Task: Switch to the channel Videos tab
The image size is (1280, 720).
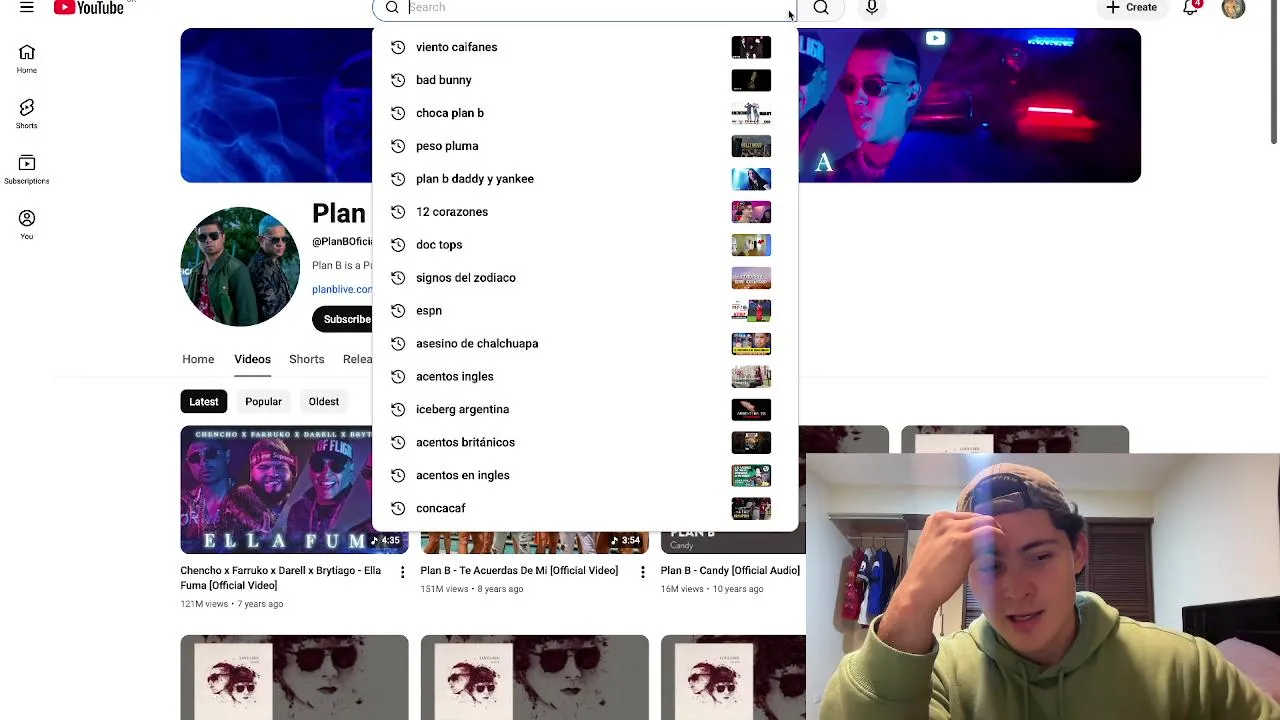Action: (252, 359)
